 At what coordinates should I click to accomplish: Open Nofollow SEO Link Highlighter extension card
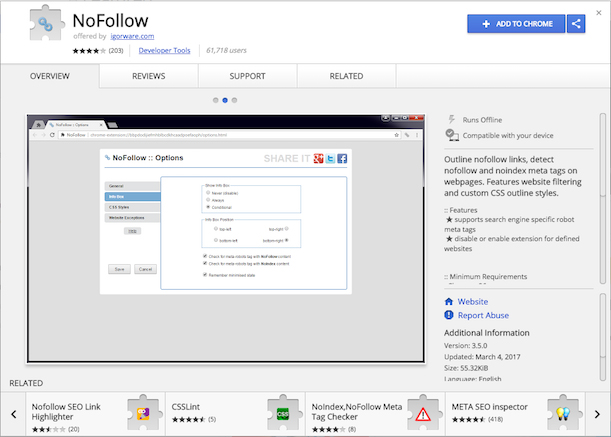pyautogui.click(x=95, y=414)
